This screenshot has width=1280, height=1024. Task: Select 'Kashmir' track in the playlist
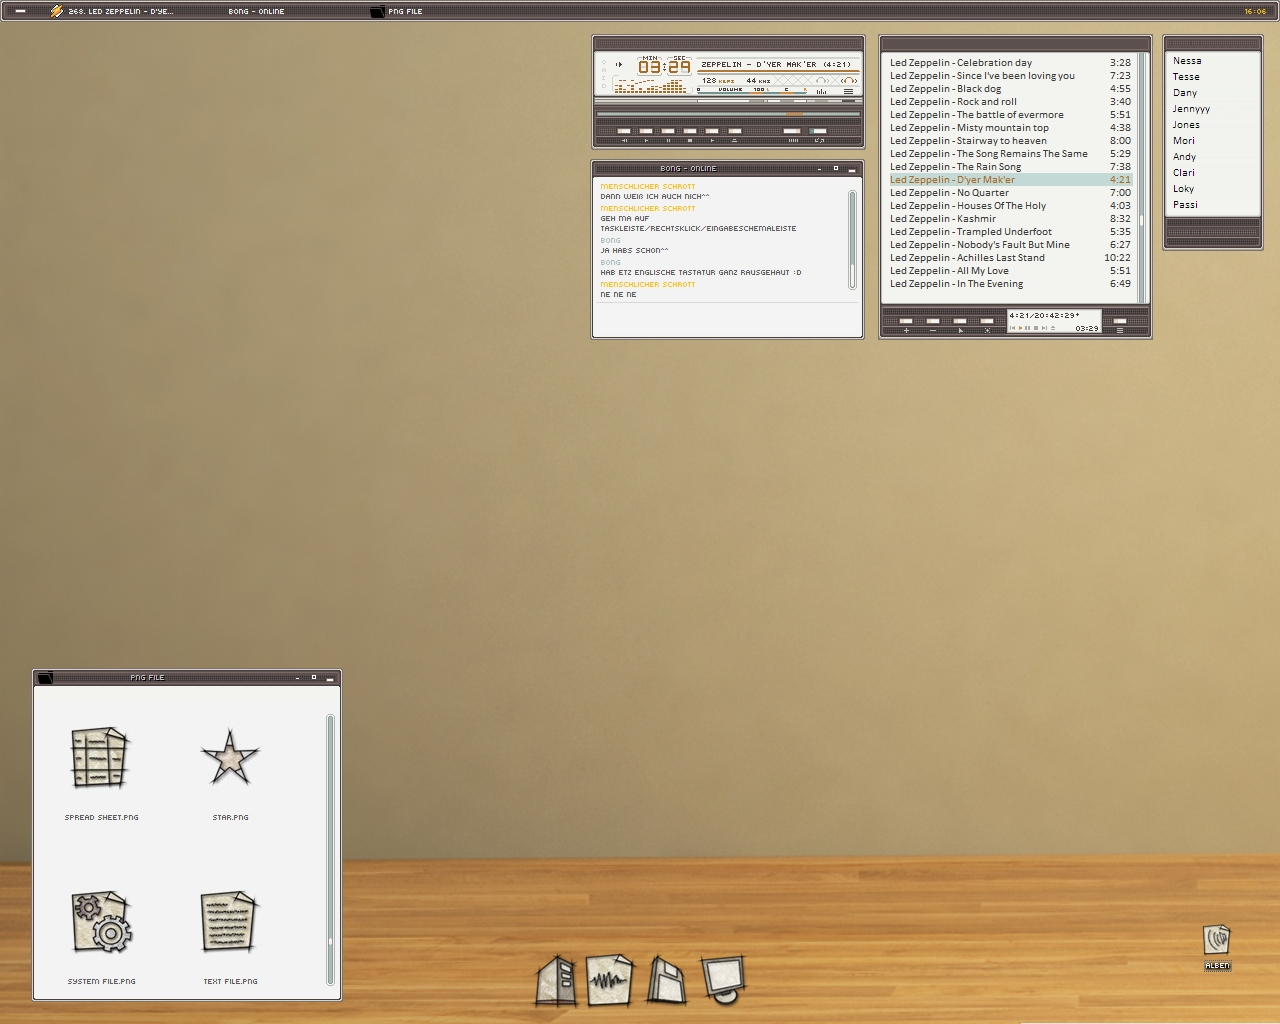pyautogui.click(x=1010, y=219)
